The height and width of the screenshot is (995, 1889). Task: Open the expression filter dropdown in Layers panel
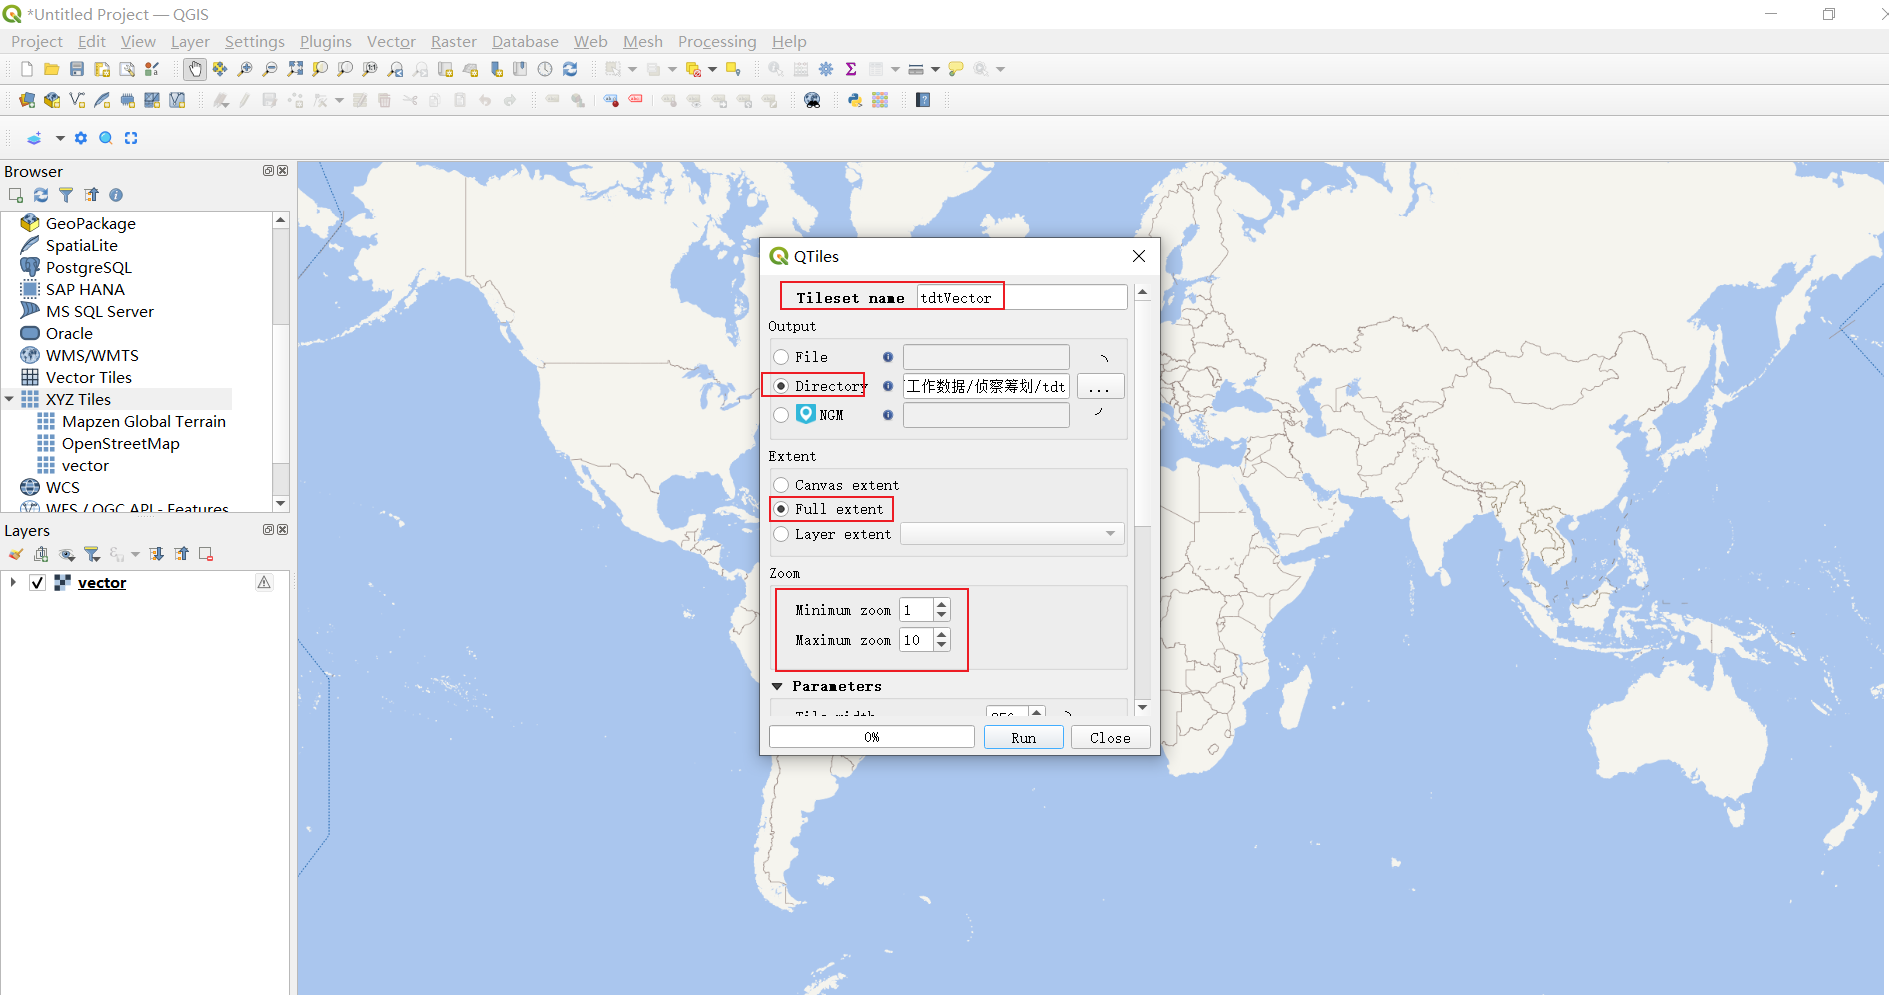[x=135, y=554]
